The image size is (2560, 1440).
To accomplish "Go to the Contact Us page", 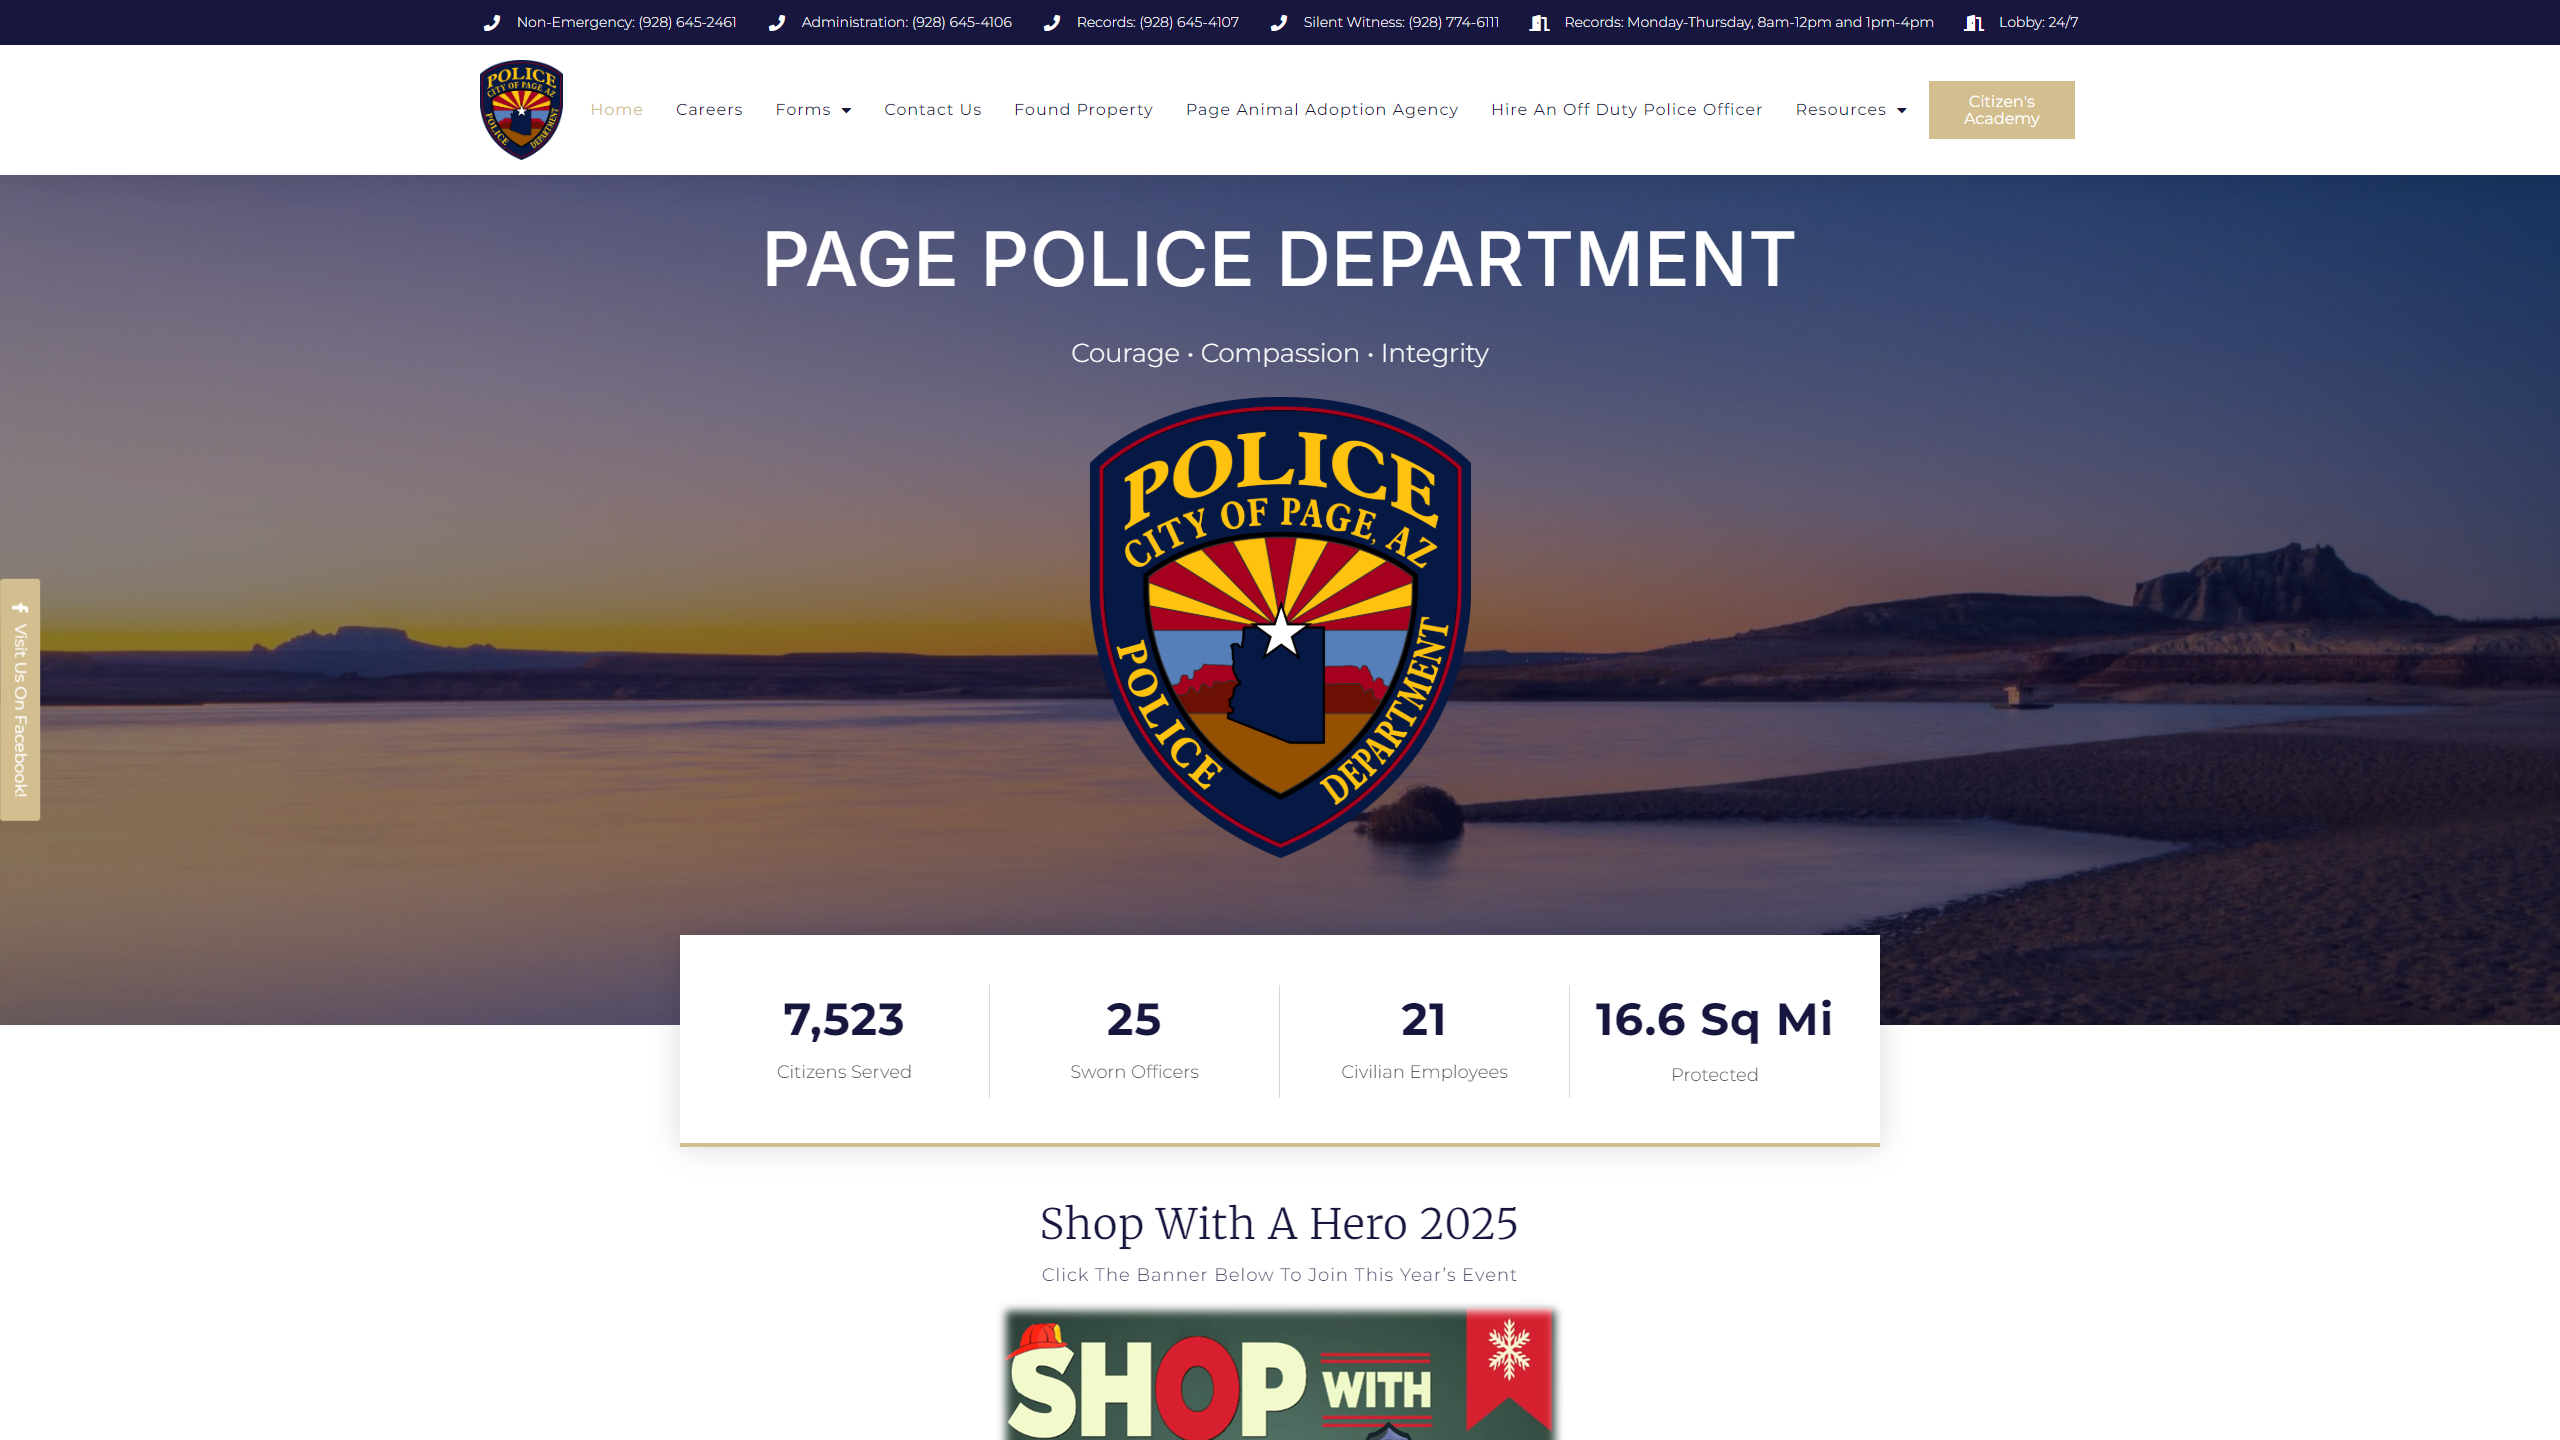I will pyautogui.click(x=932, y=110).
